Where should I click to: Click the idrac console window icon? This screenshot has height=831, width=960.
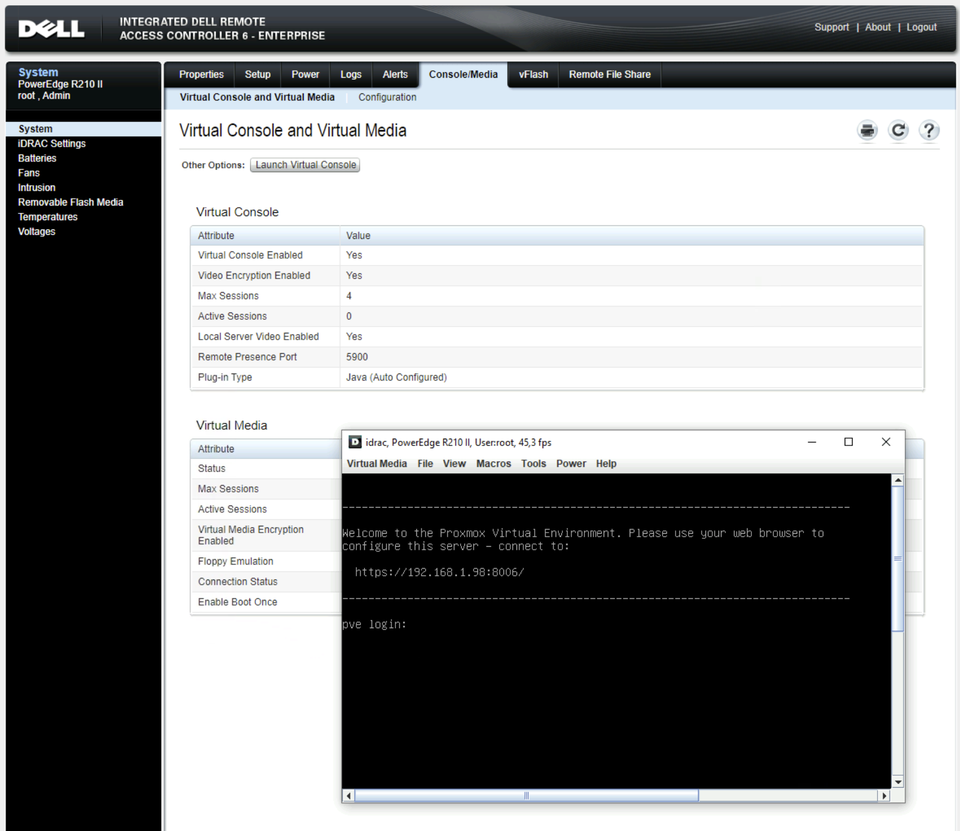point(355,442)
